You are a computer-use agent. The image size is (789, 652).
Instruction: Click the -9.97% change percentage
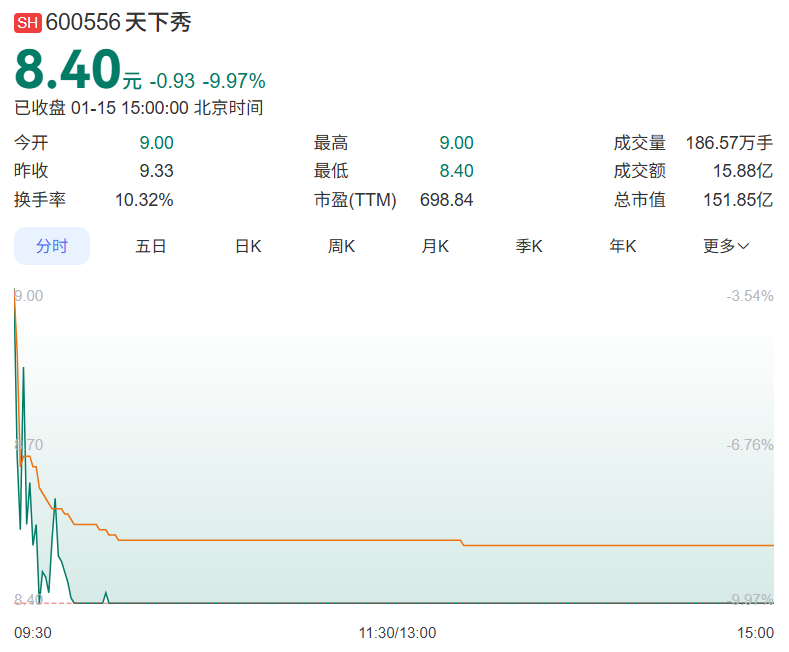(234, 81)
